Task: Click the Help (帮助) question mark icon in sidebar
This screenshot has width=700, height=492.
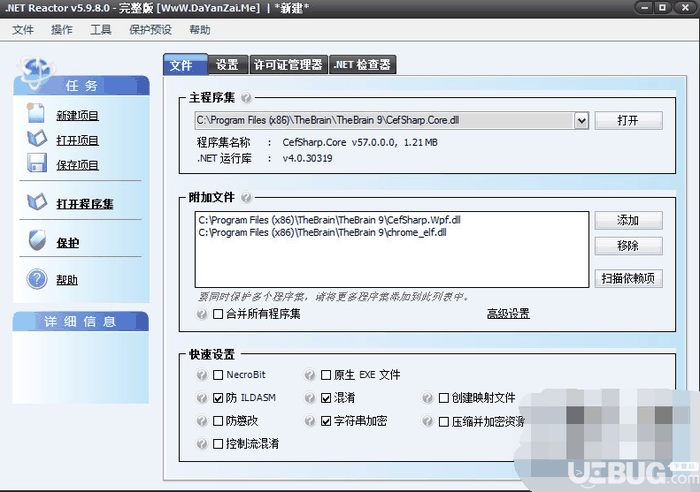Action: pos(37,279)
